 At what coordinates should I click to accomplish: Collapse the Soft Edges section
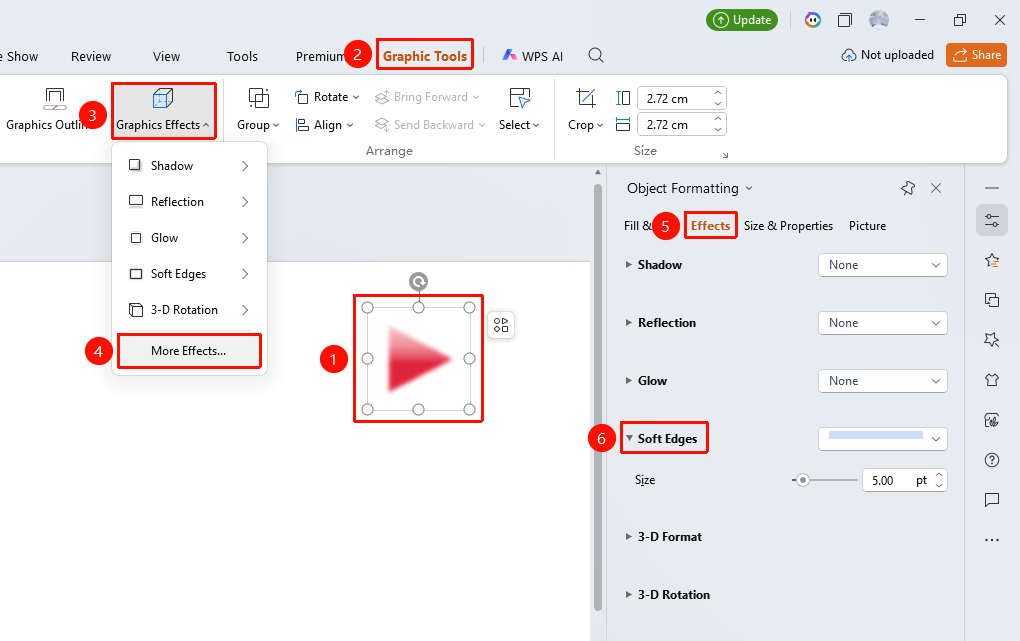click(x=629, y=439)
